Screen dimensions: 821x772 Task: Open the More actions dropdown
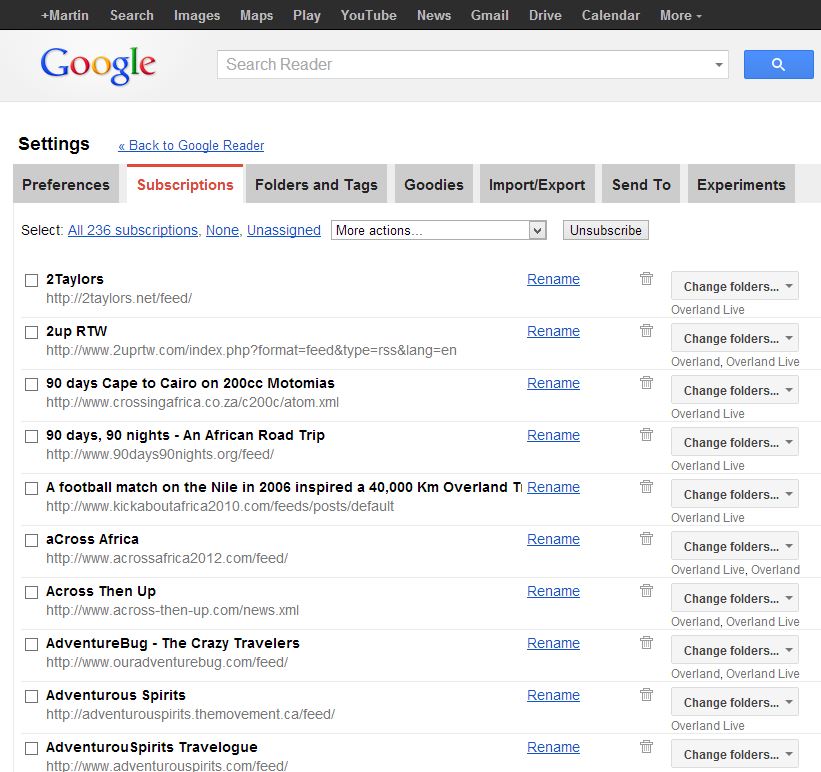(x=438, y=230)
